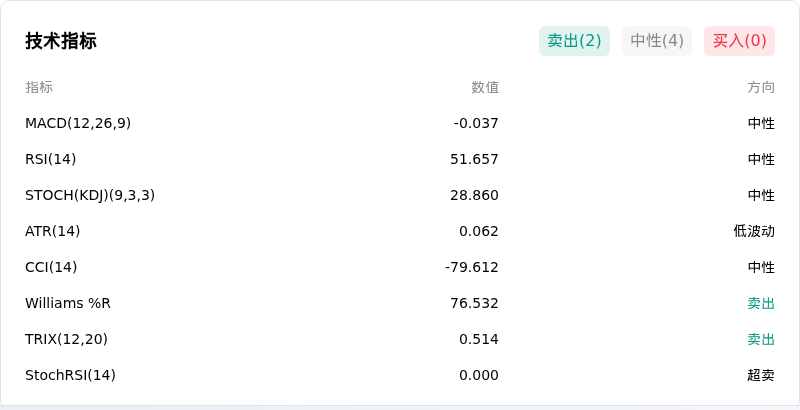Click the 数值 column header

point(485,87)
